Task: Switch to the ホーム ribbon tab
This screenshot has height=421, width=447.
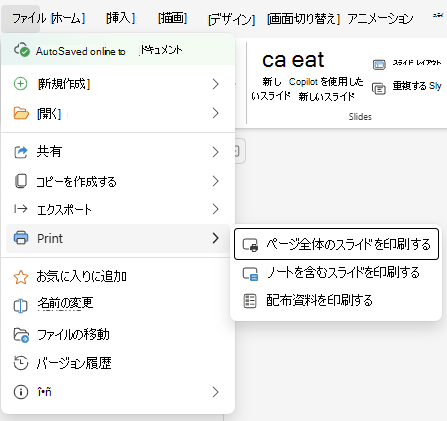Action: (x=68, y=18)
